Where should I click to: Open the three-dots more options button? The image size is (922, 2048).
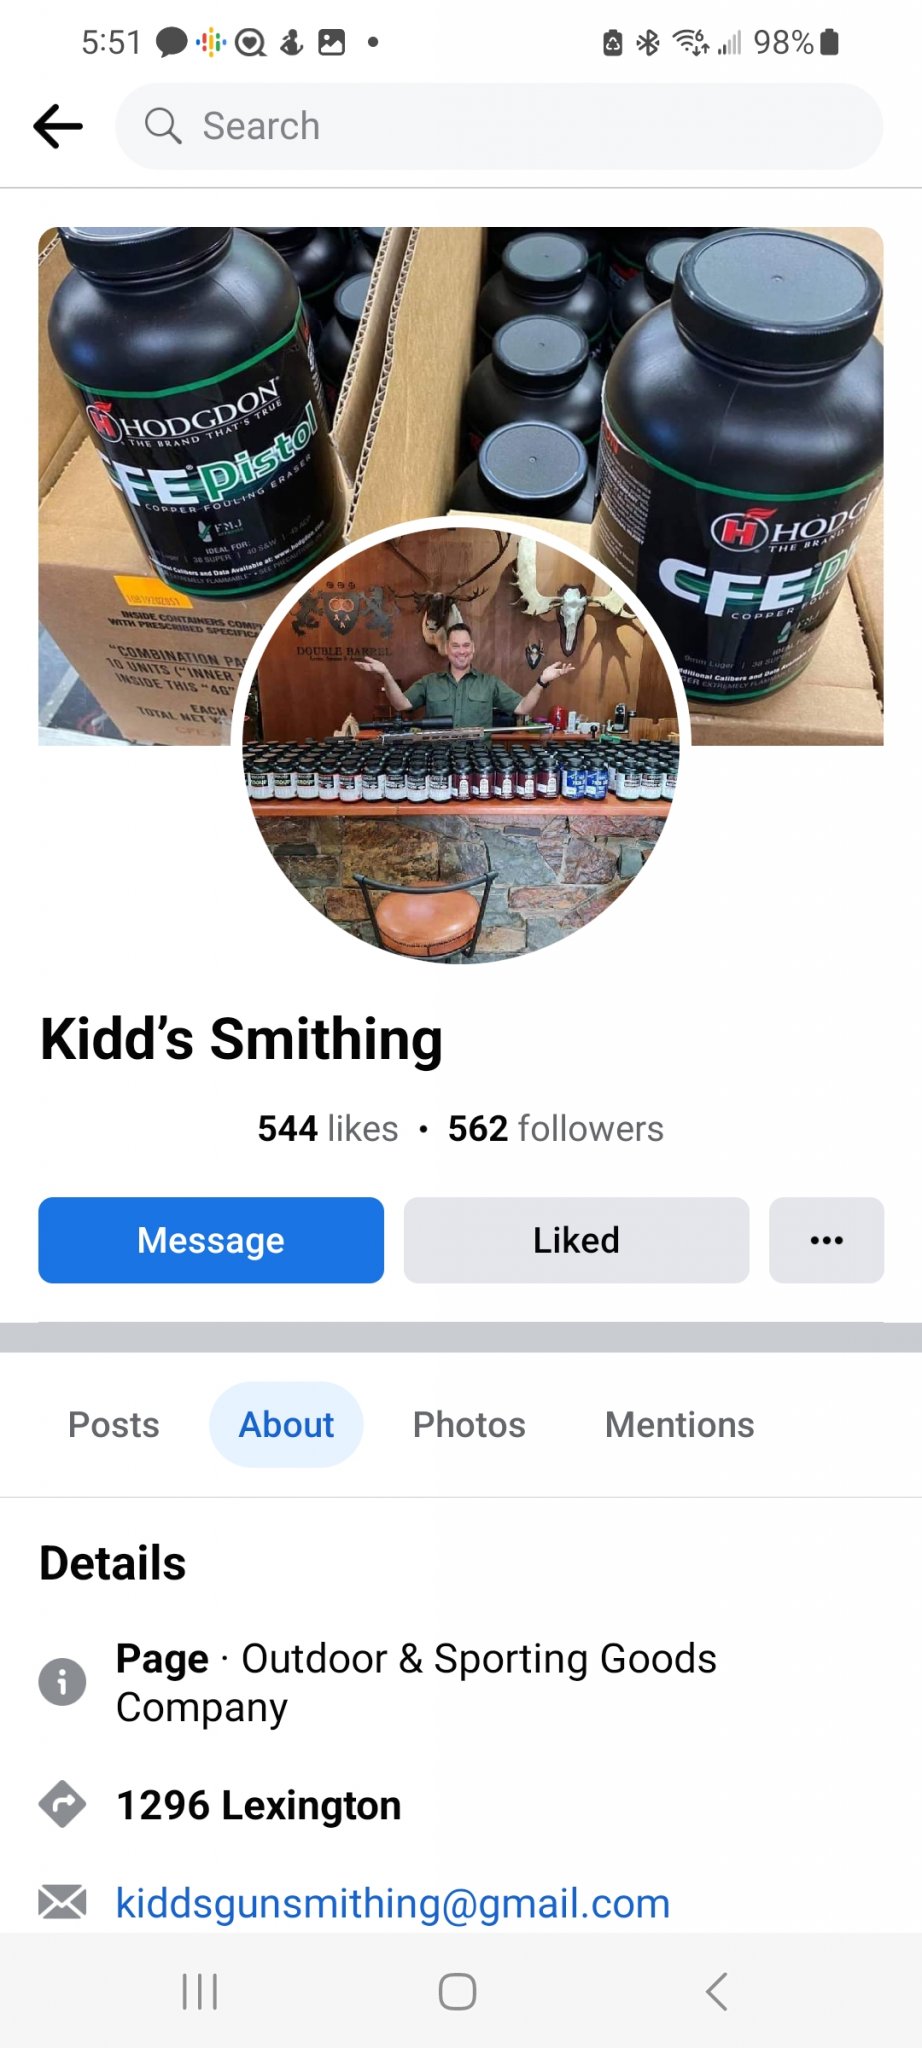pyautogui.click(x=826, y=1240)
